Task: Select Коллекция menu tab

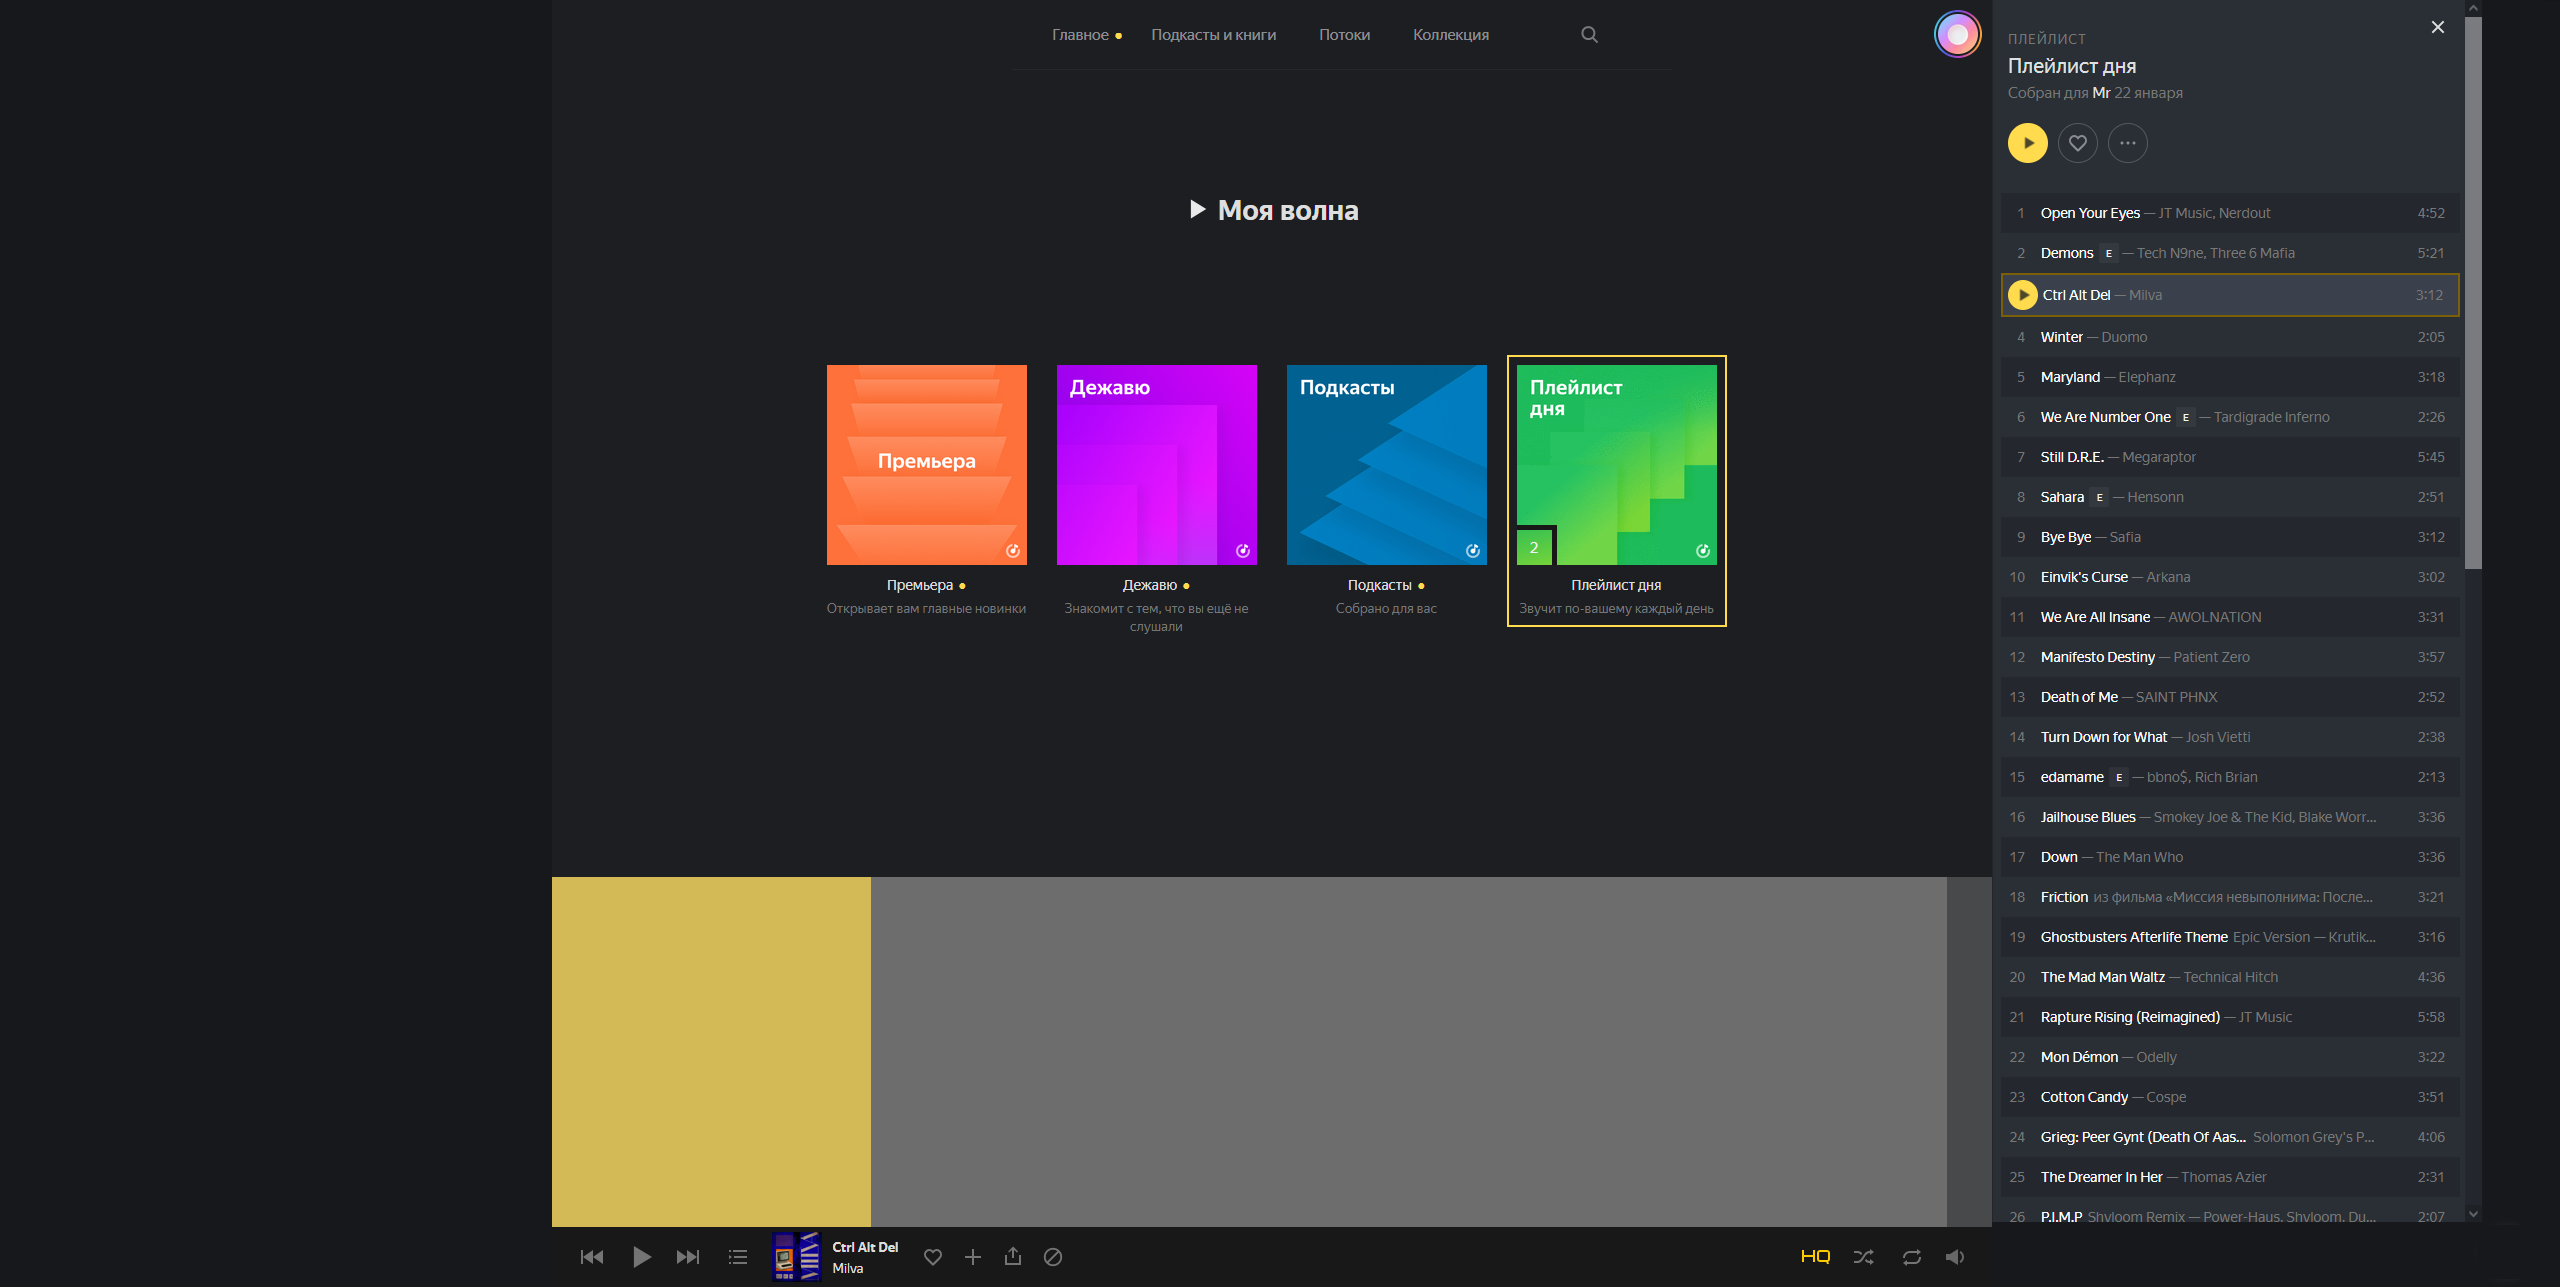Action: pyautogui.click(x=1452, y=33)
